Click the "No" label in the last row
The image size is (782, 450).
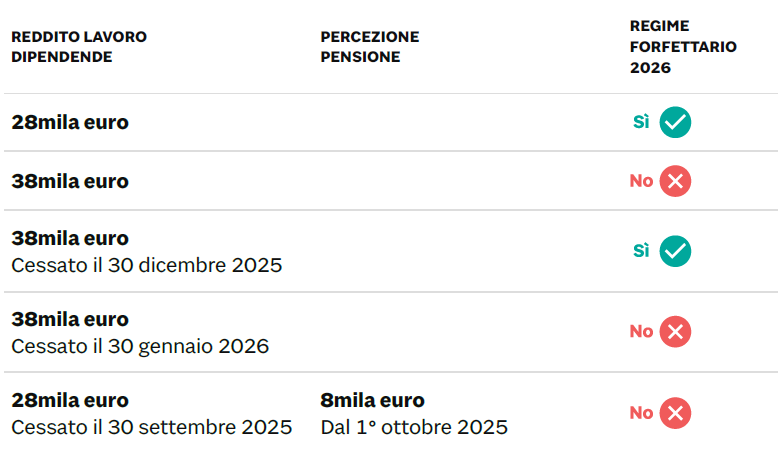[x=641, y=412]
